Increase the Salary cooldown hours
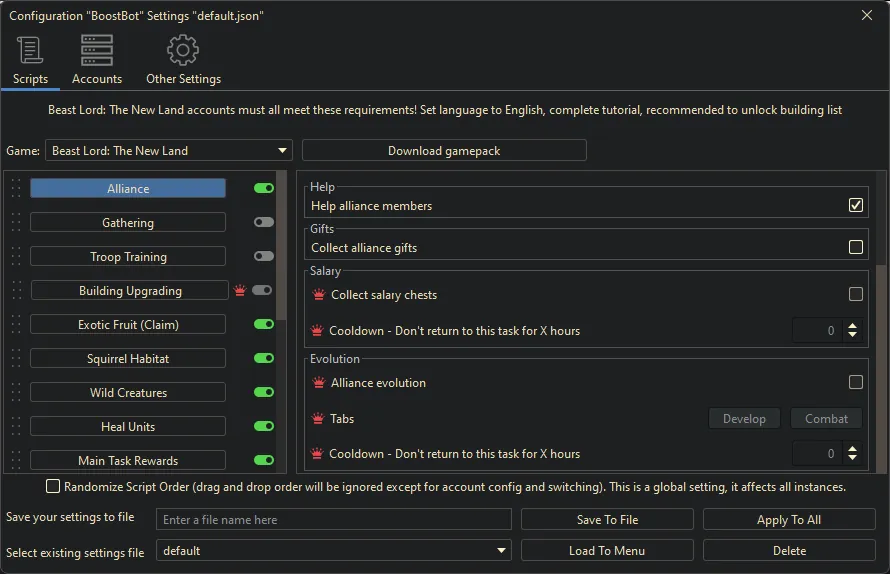This screenshot has height=574, width=890. [853, 326]
